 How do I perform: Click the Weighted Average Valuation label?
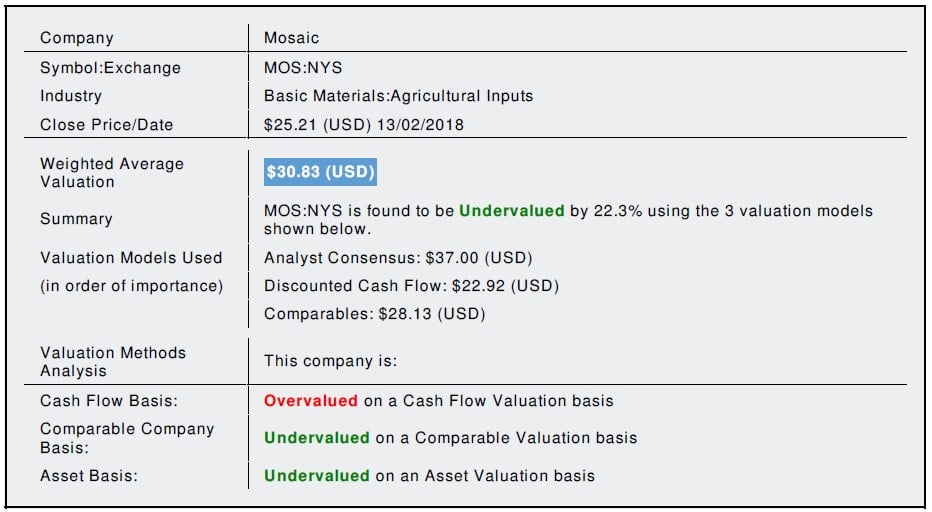coord(111,172)
